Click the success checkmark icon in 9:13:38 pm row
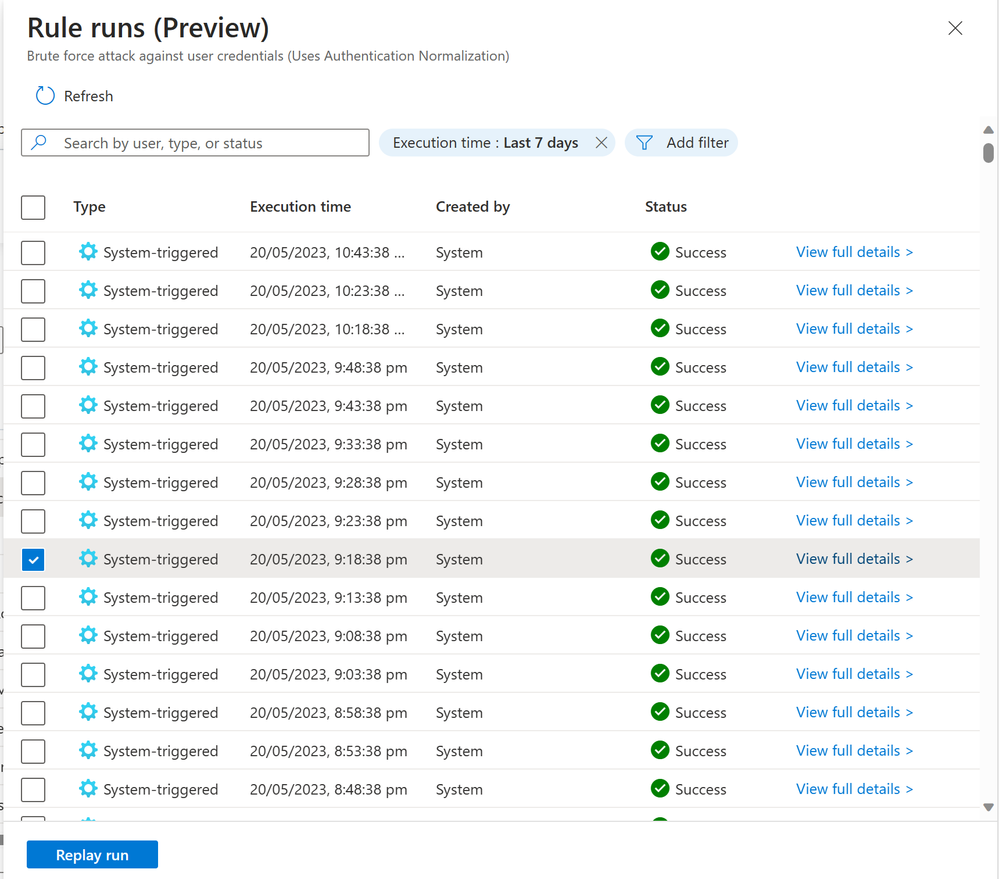This screenshot has width=999, height=879. point(660,597)
